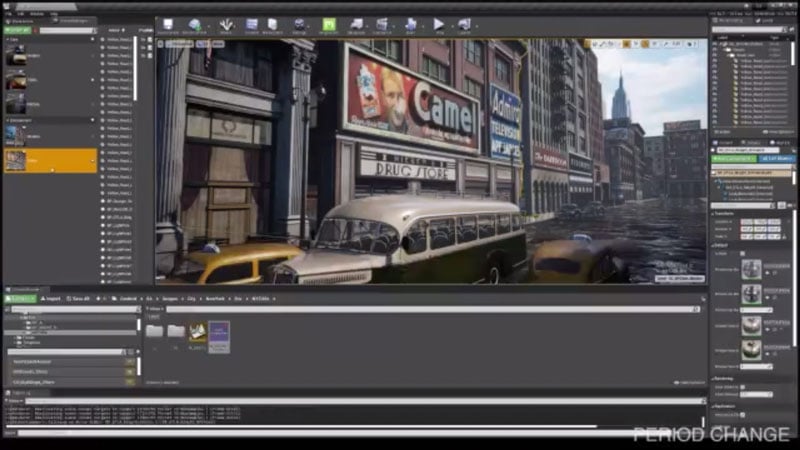Collapse the Default section in Details

tap(713, 245)
